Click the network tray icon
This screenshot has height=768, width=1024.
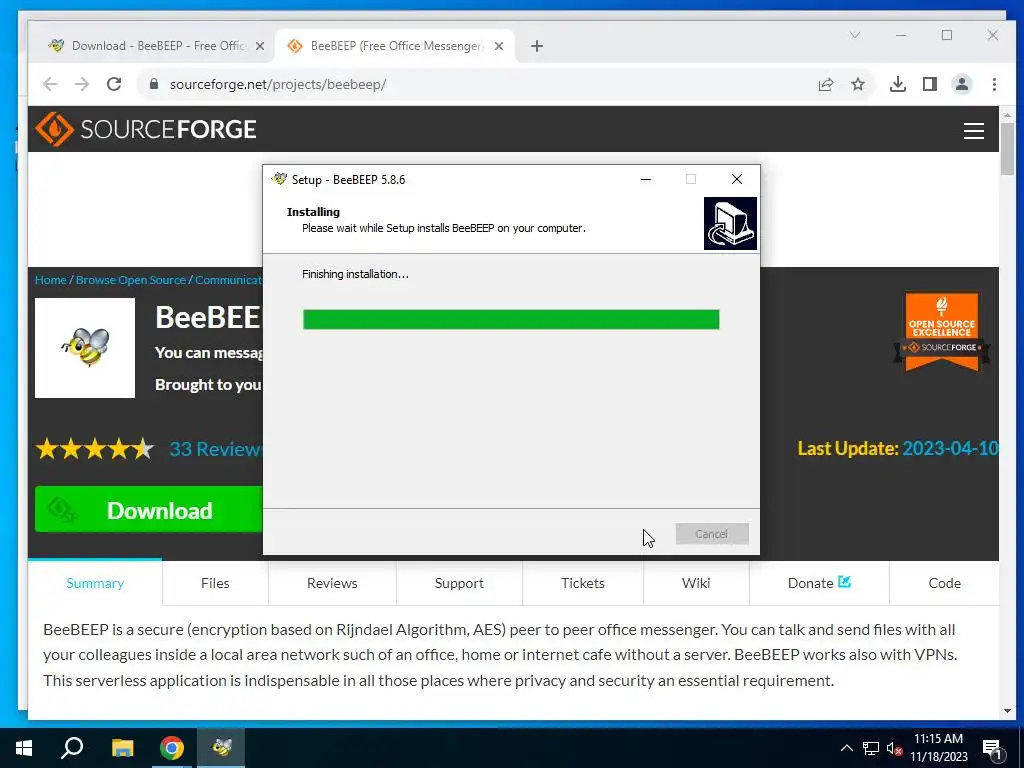pos(871,748)
